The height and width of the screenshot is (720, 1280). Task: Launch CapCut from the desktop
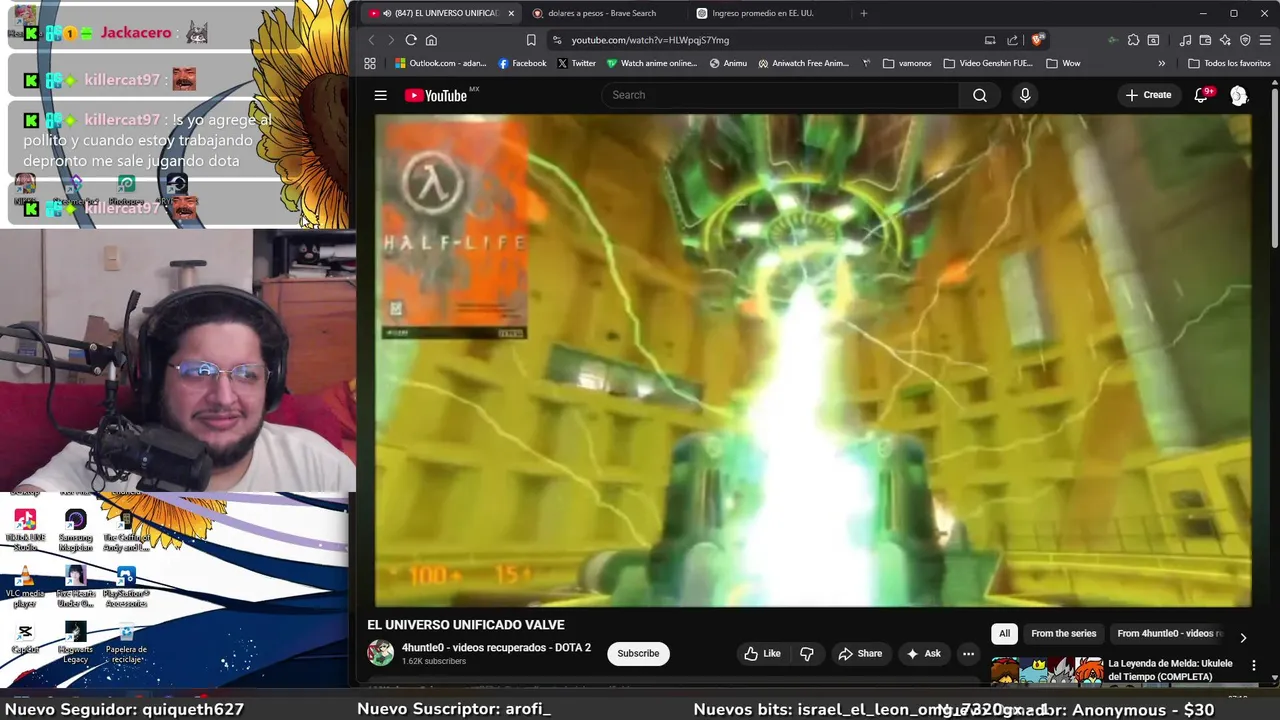tap(25, 638)
